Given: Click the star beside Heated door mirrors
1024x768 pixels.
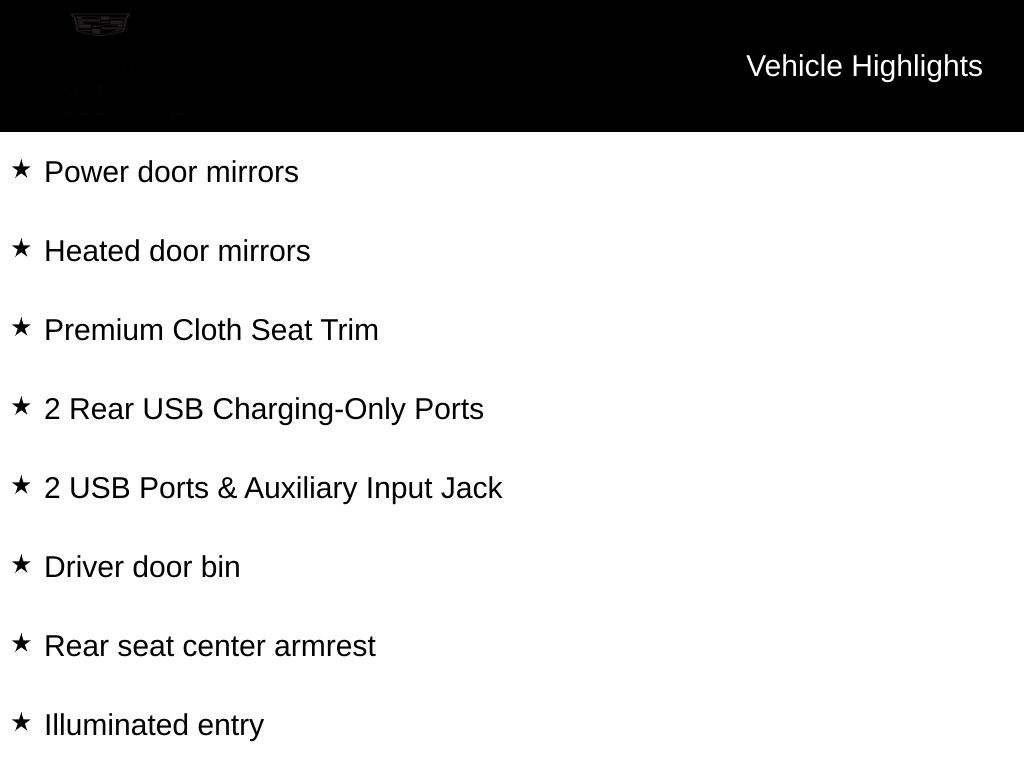Looking at the screenshot, I should [21, 248].
